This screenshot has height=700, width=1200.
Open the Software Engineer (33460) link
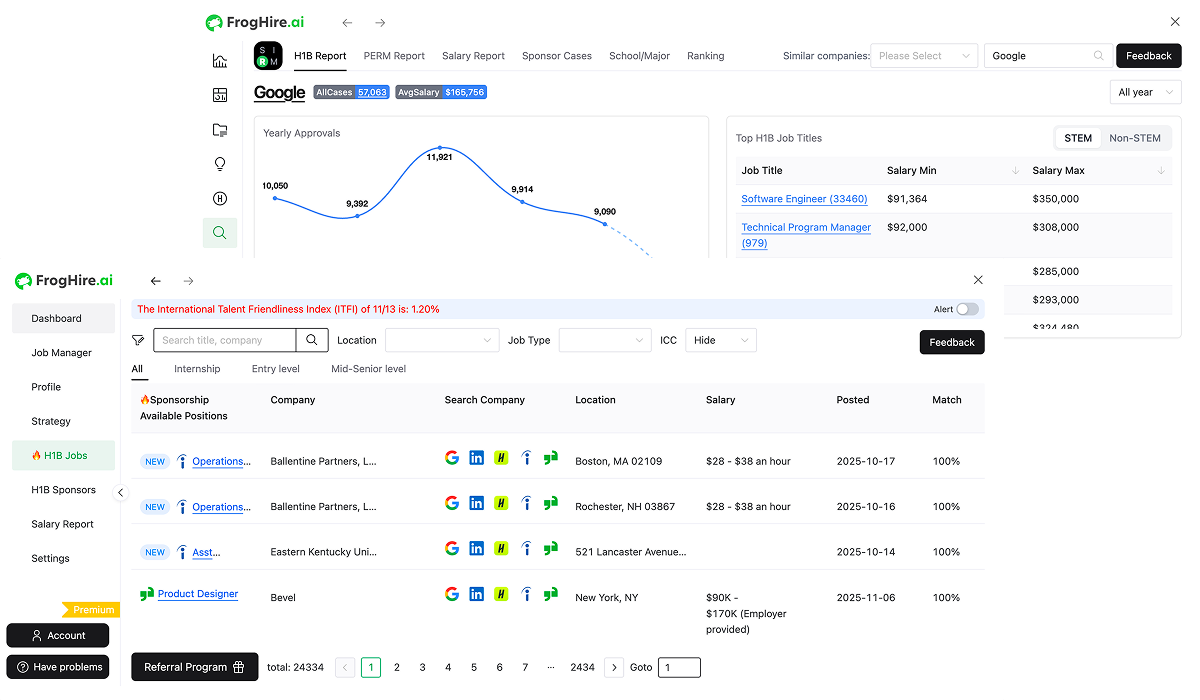tap(804, 198)
